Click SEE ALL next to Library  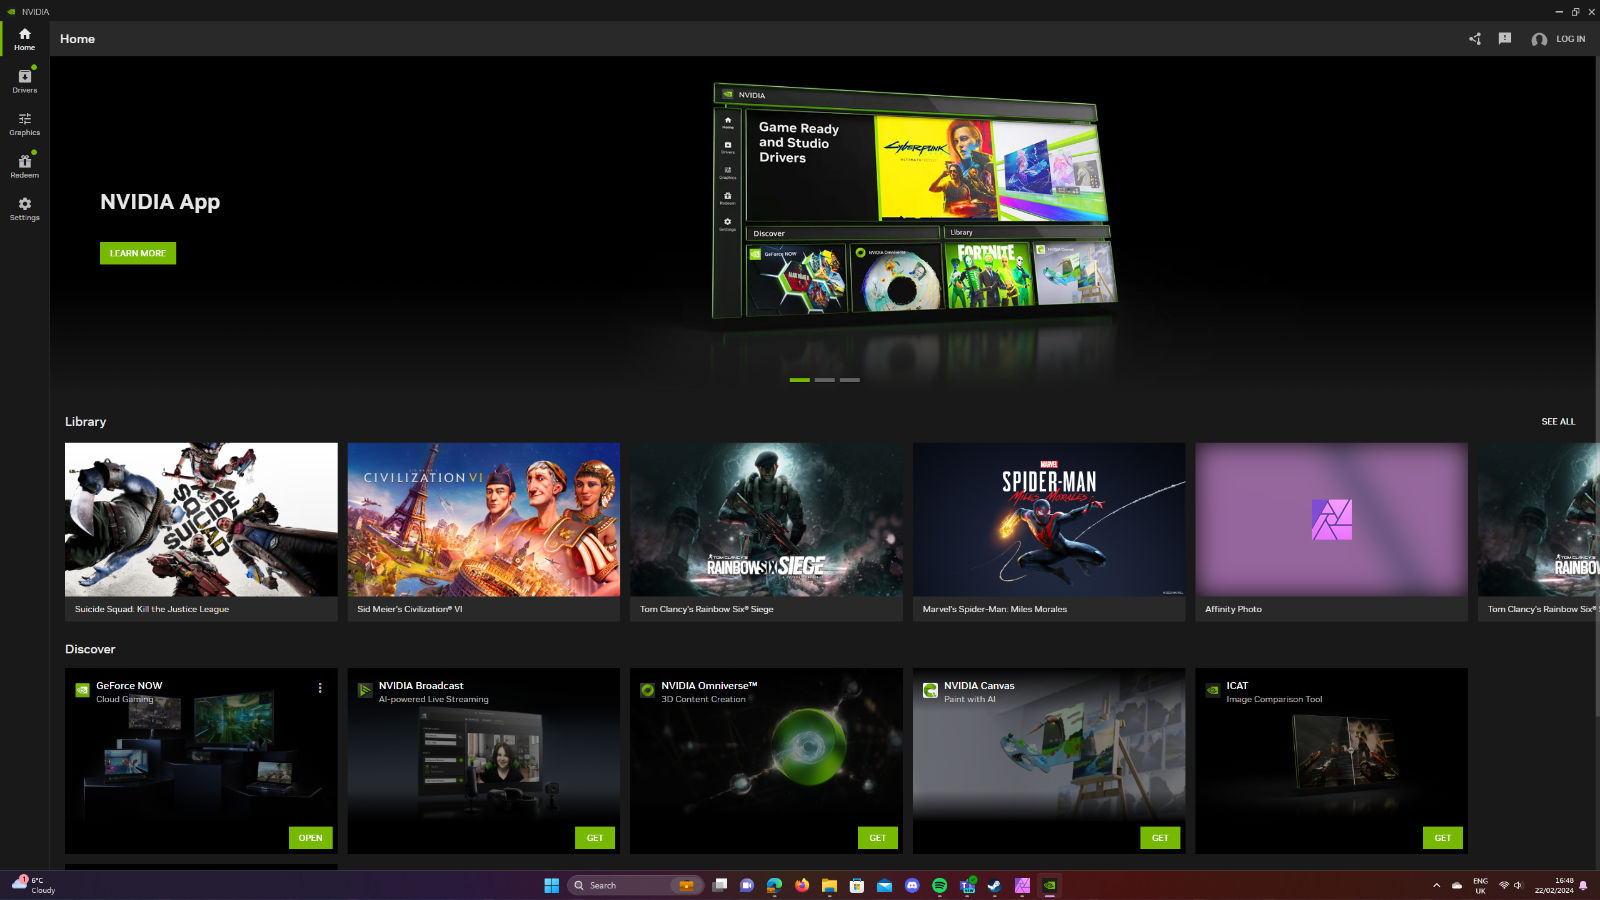click(1559, 421)
